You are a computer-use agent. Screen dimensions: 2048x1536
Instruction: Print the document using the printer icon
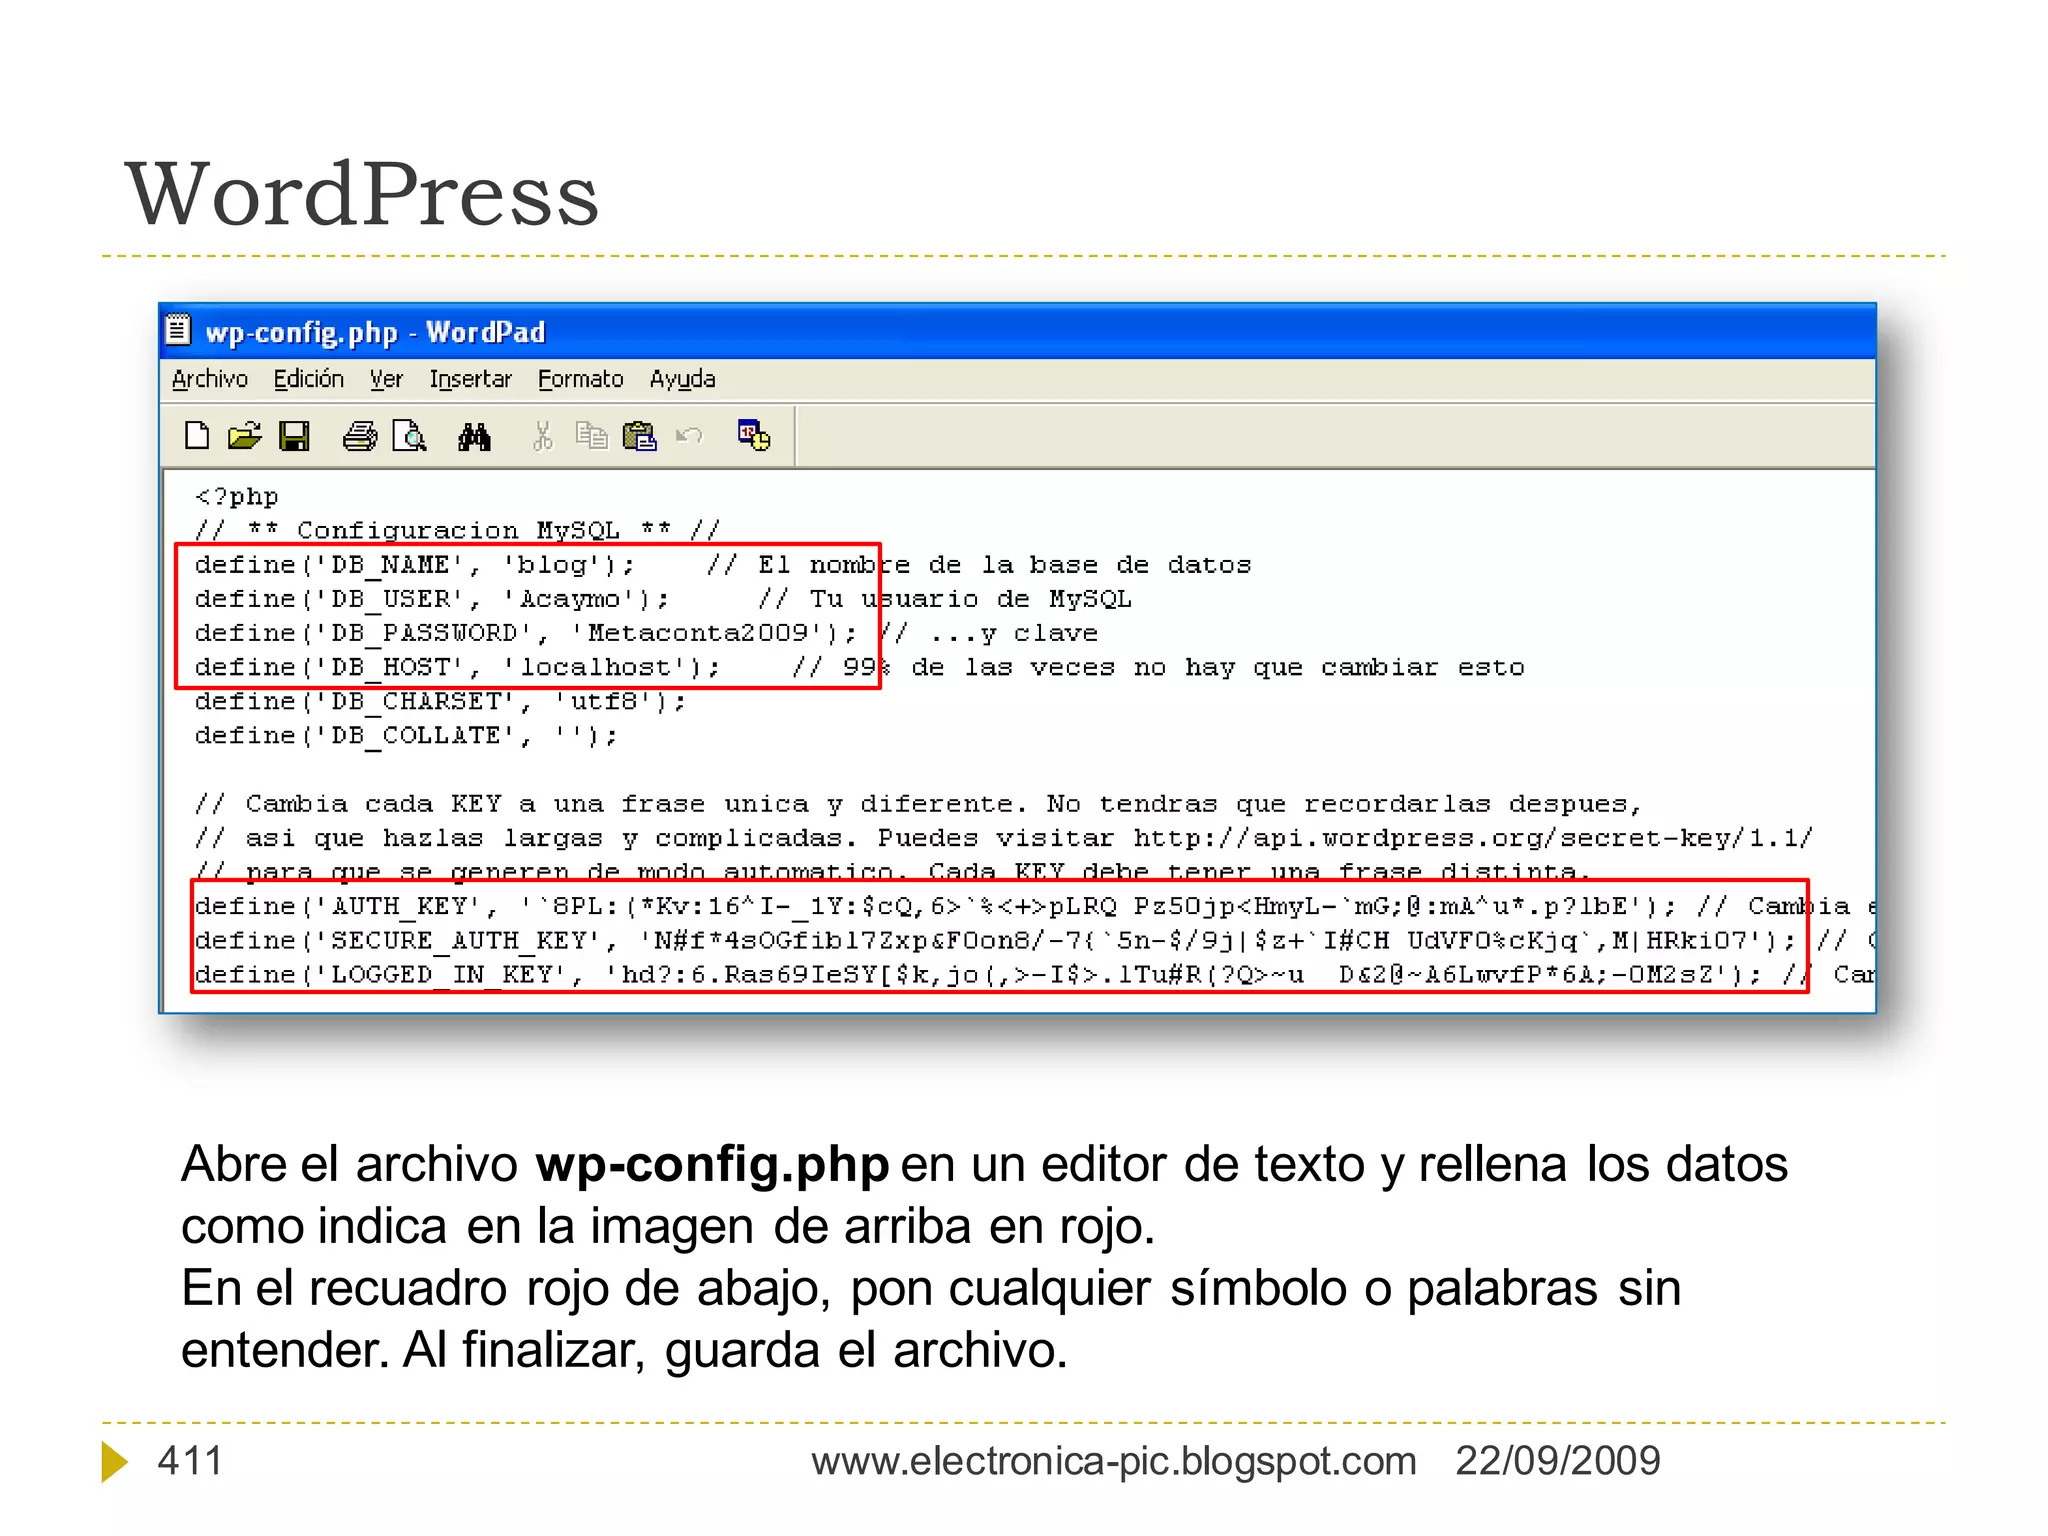[360, 436]
